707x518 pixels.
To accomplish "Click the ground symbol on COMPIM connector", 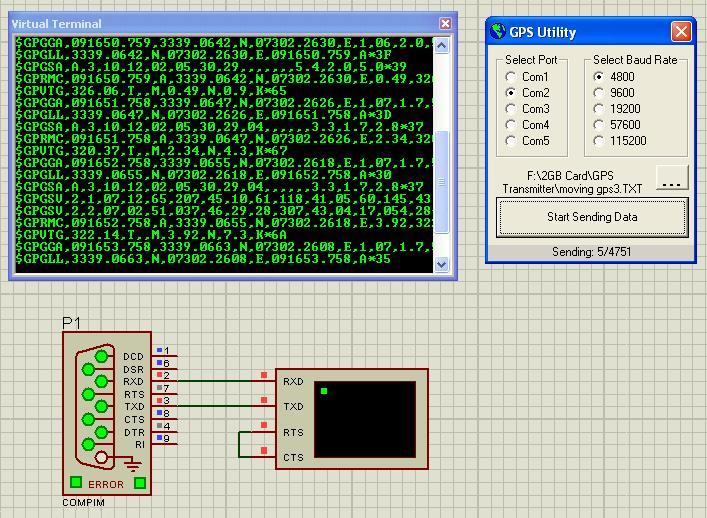I will [x=132, y=463].
